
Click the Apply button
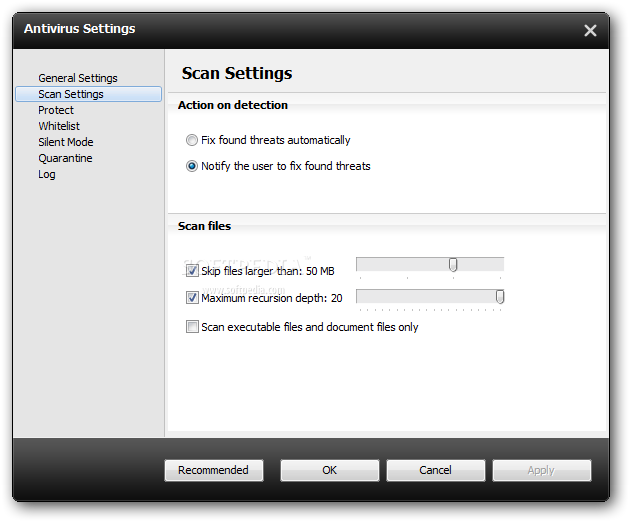(x=542, y=470)
